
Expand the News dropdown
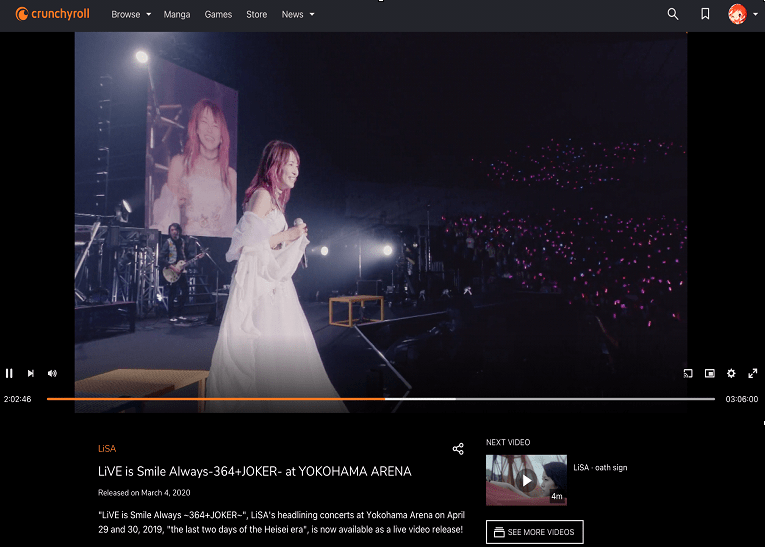click(x=298, y=15)
